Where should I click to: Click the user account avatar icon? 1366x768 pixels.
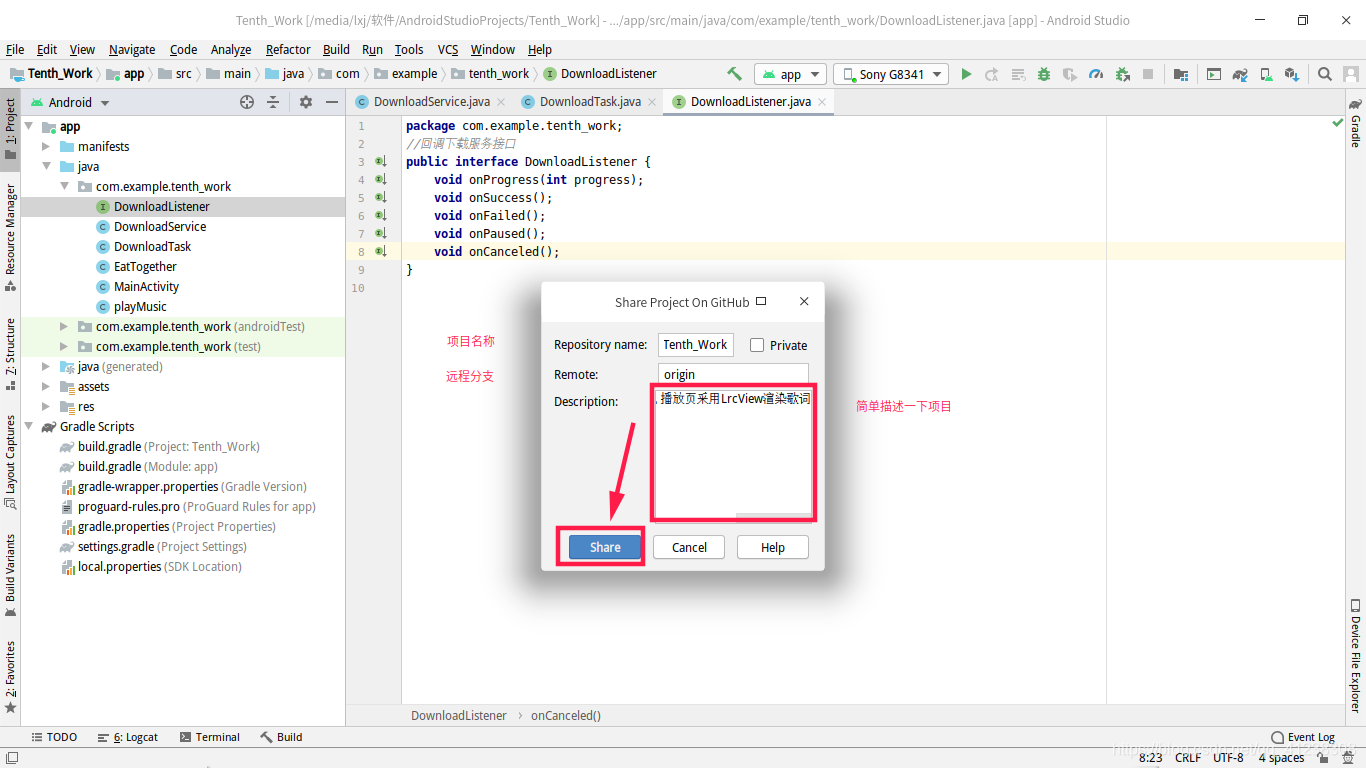pos(1350,74)
